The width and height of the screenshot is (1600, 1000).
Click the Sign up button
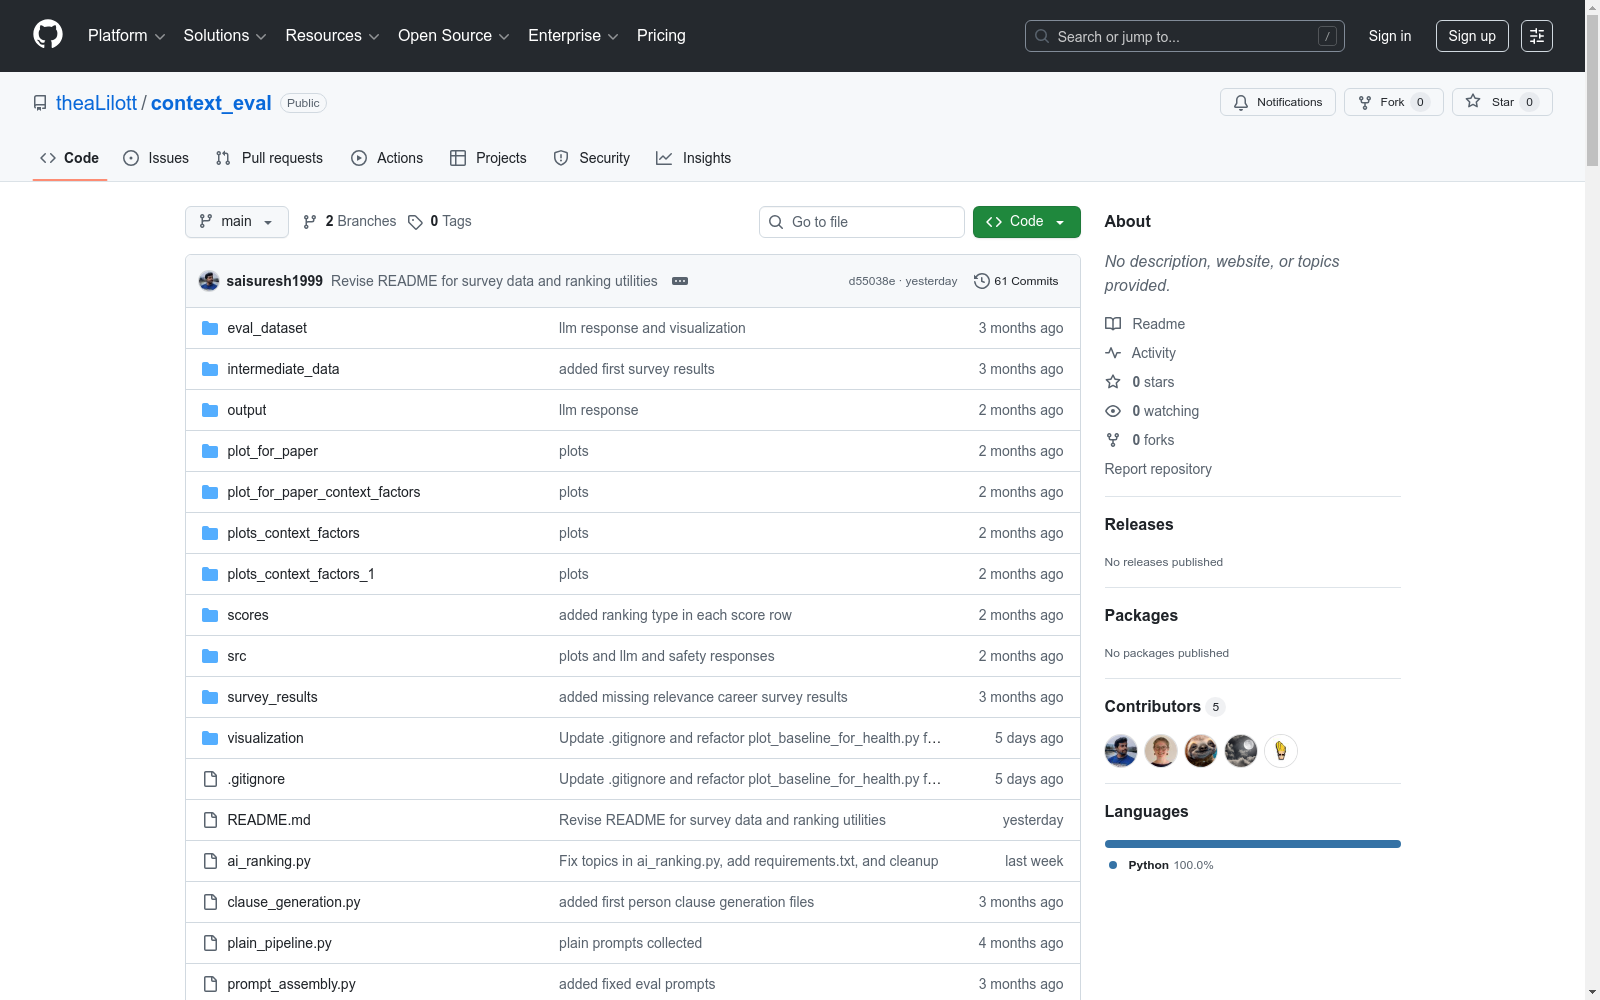1472,36
